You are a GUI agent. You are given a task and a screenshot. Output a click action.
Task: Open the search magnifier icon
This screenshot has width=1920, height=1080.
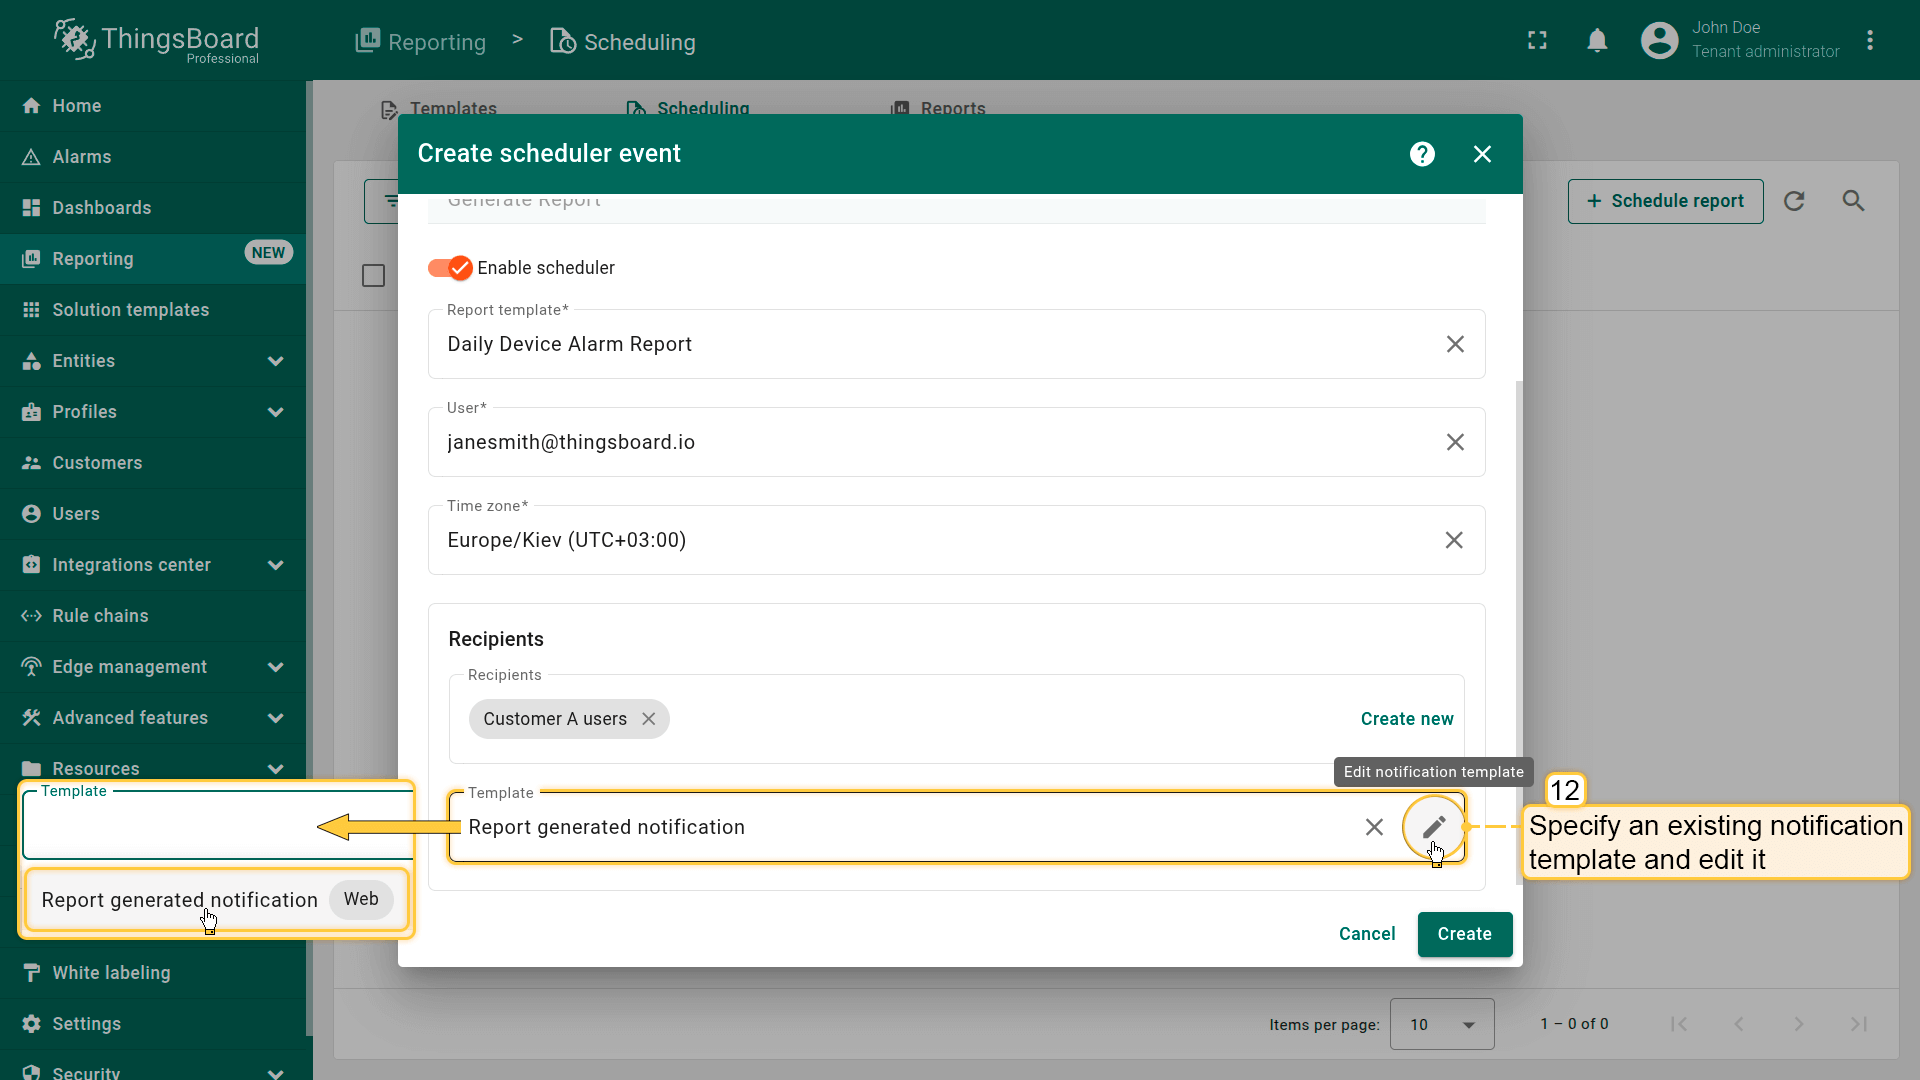pyautogui.click(x=1853, y=201)
